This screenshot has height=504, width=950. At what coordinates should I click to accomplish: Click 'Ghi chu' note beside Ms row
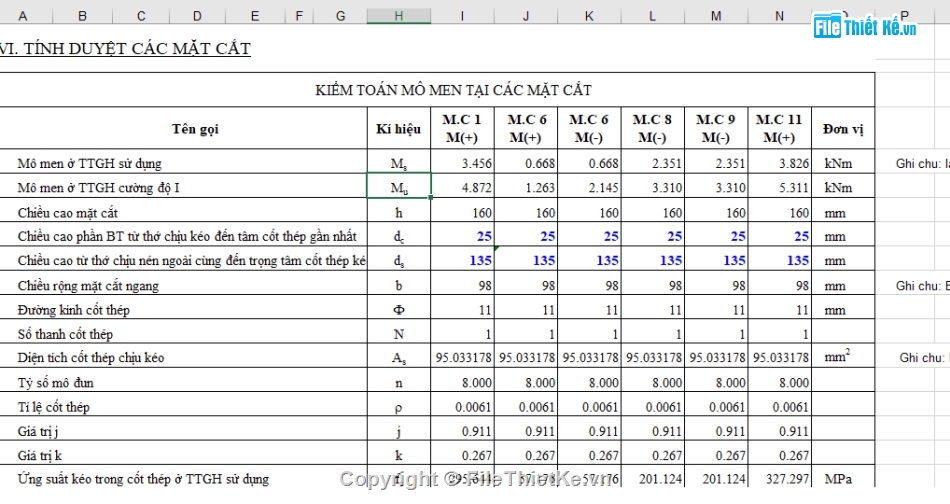coord(922,164)
